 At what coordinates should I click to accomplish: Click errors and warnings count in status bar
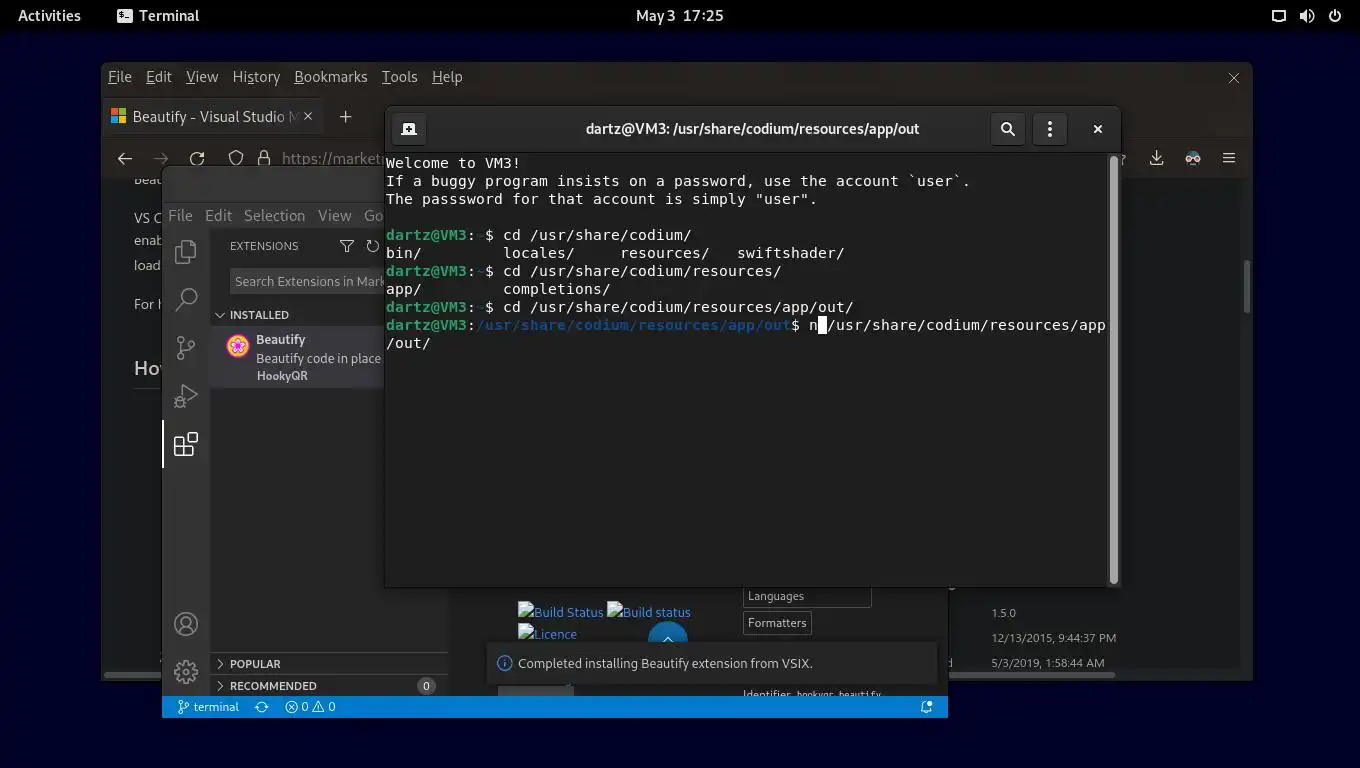click(x=310, y=707)
